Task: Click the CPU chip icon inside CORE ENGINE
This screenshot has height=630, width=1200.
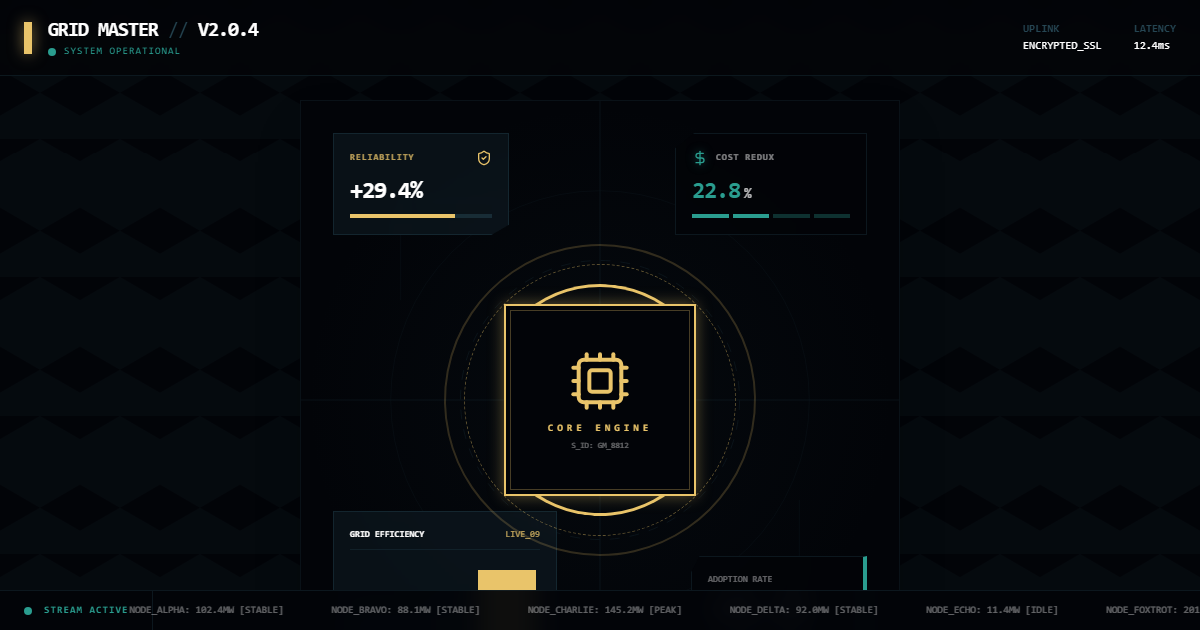Action: click(600, 381)
